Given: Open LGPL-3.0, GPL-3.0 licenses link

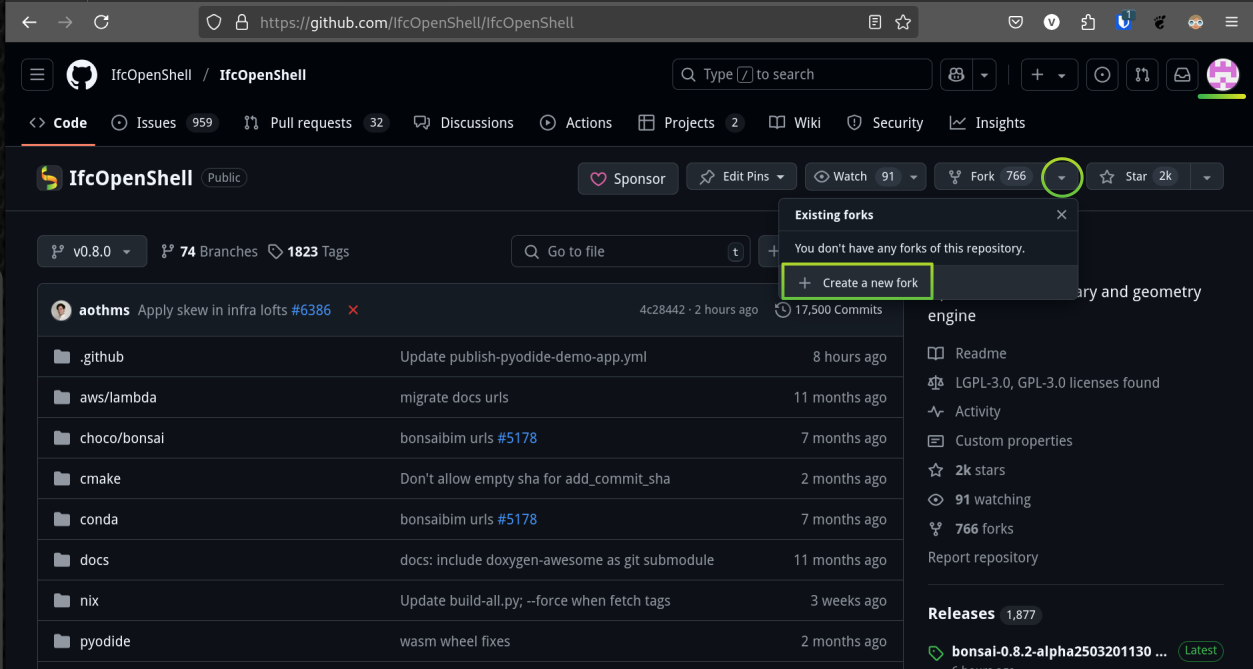Looking at the screenshot, I should coord(1044,383).
